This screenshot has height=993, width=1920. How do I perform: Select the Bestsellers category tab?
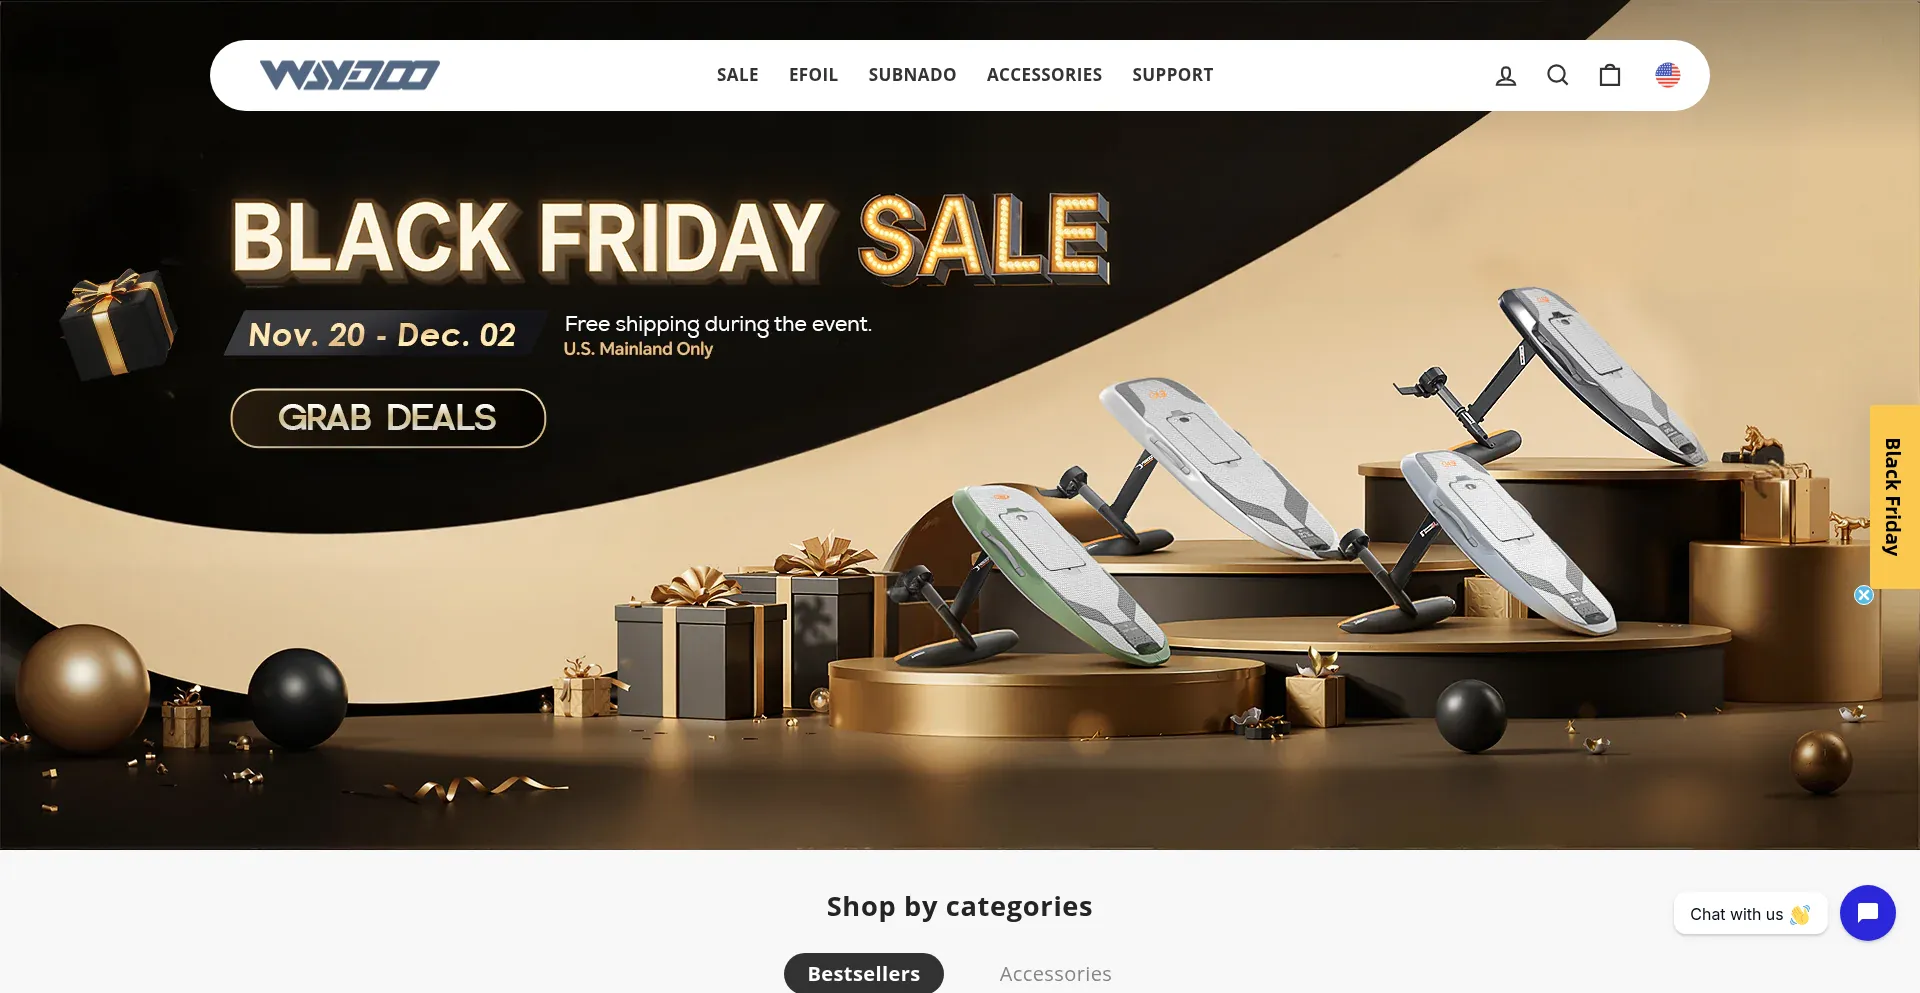coord(863,973)
